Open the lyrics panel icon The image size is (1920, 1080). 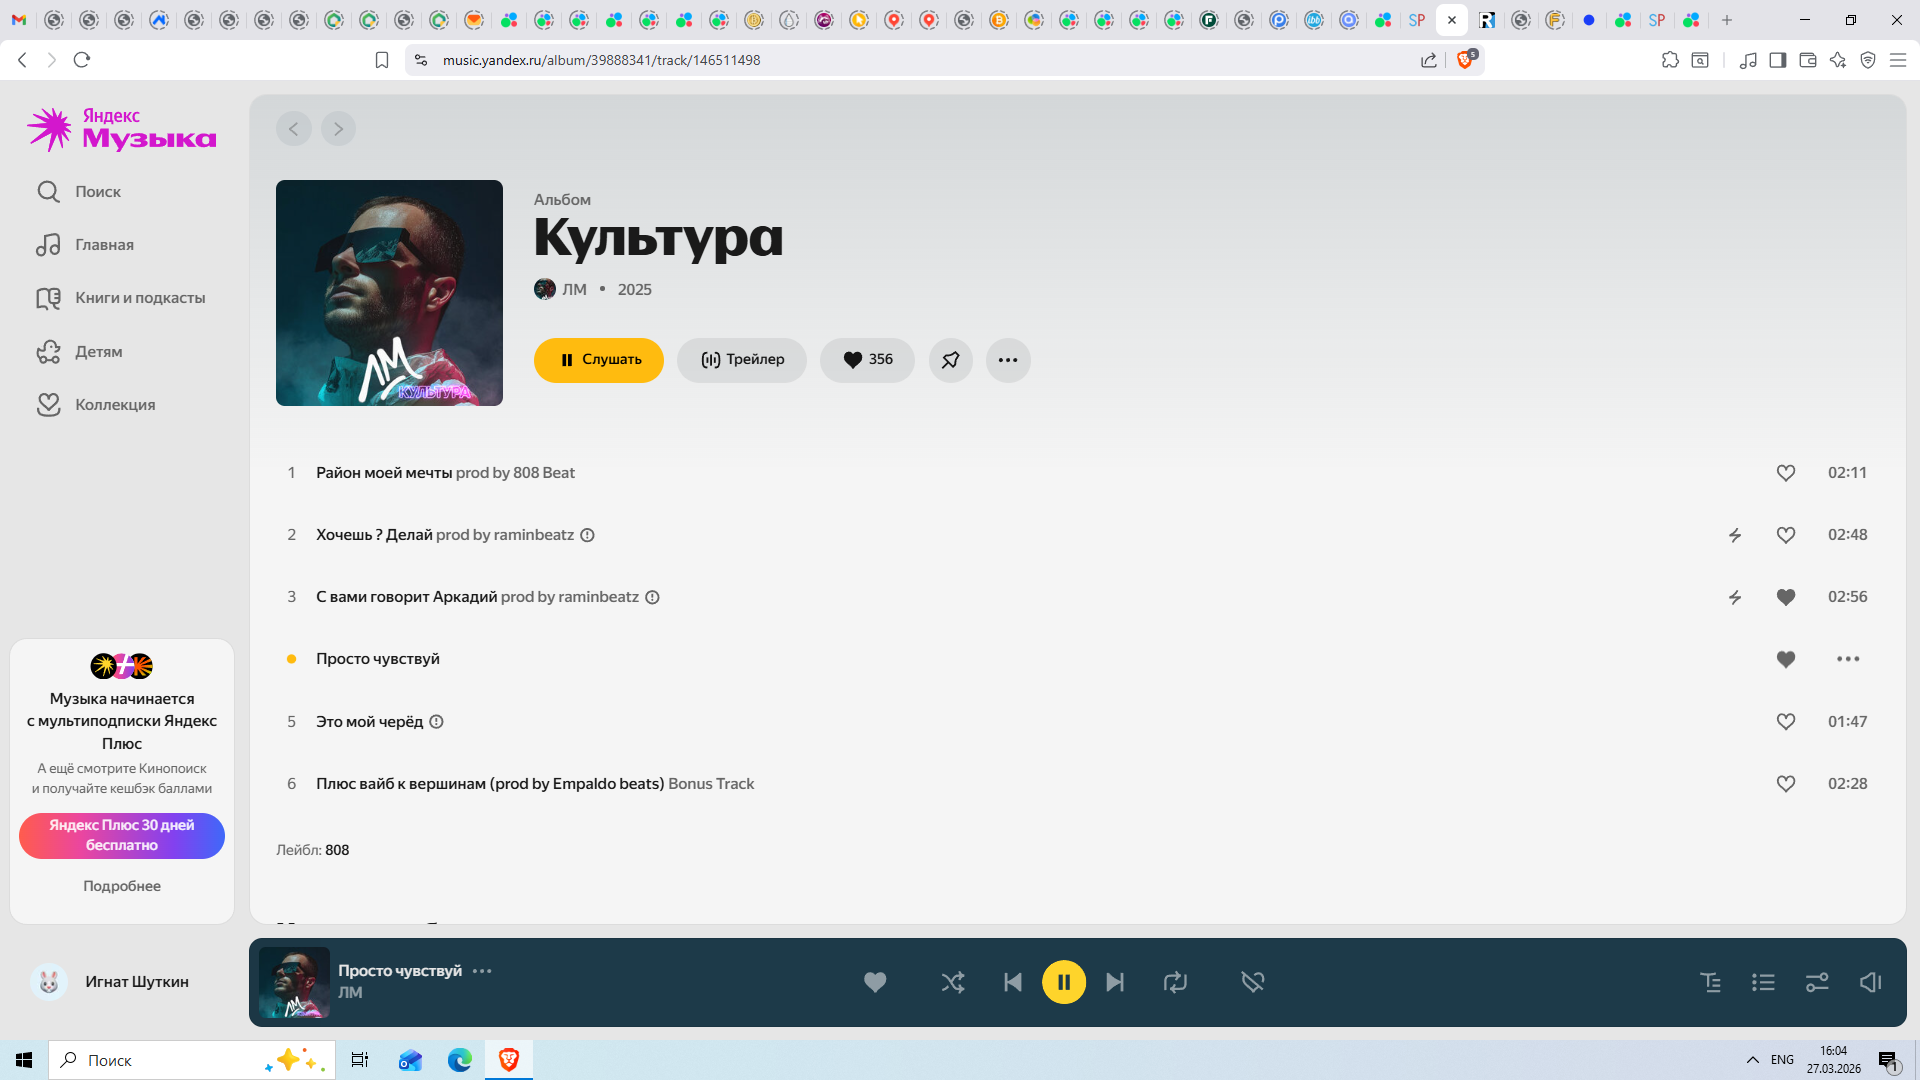click(x=1711, y=982)
